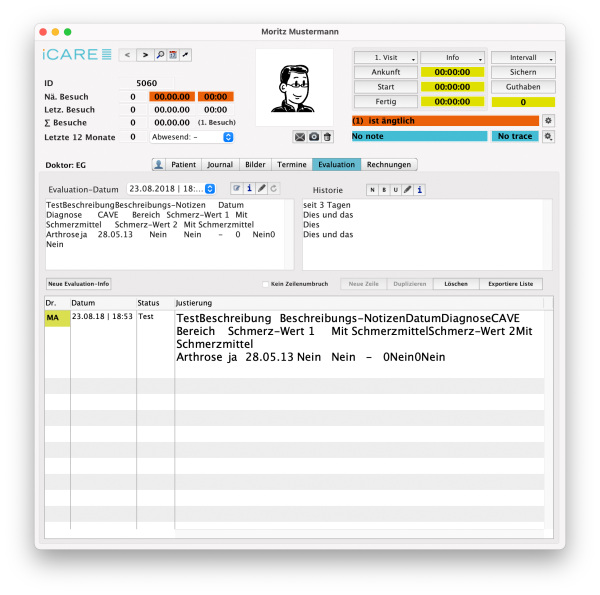Click the envelope mail icon under photo
The height and width of the screenshot is (595, 600).
(x=299, y=136)
